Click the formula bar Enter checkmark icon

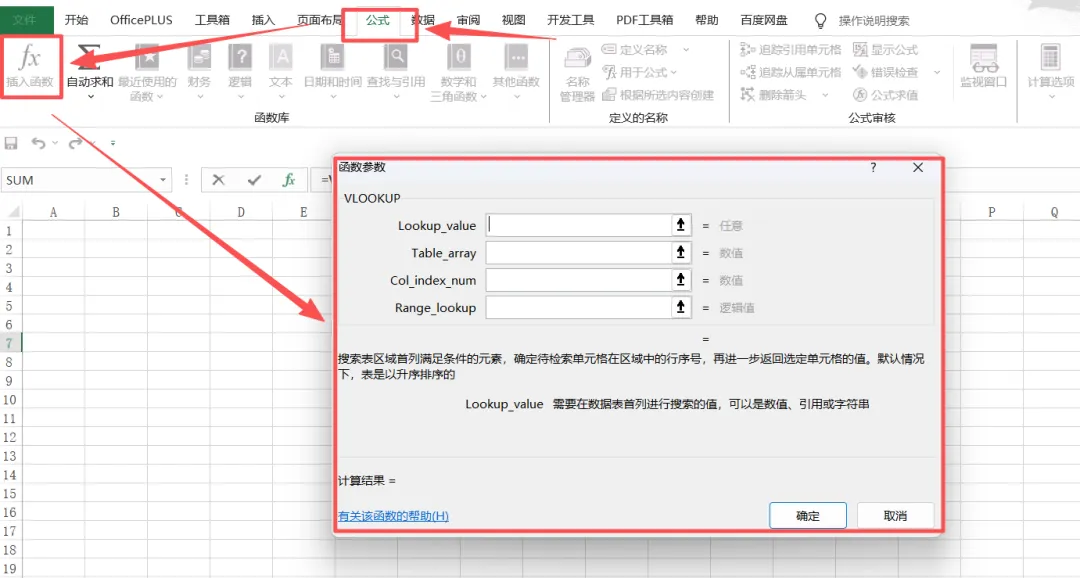coord(254,180)
